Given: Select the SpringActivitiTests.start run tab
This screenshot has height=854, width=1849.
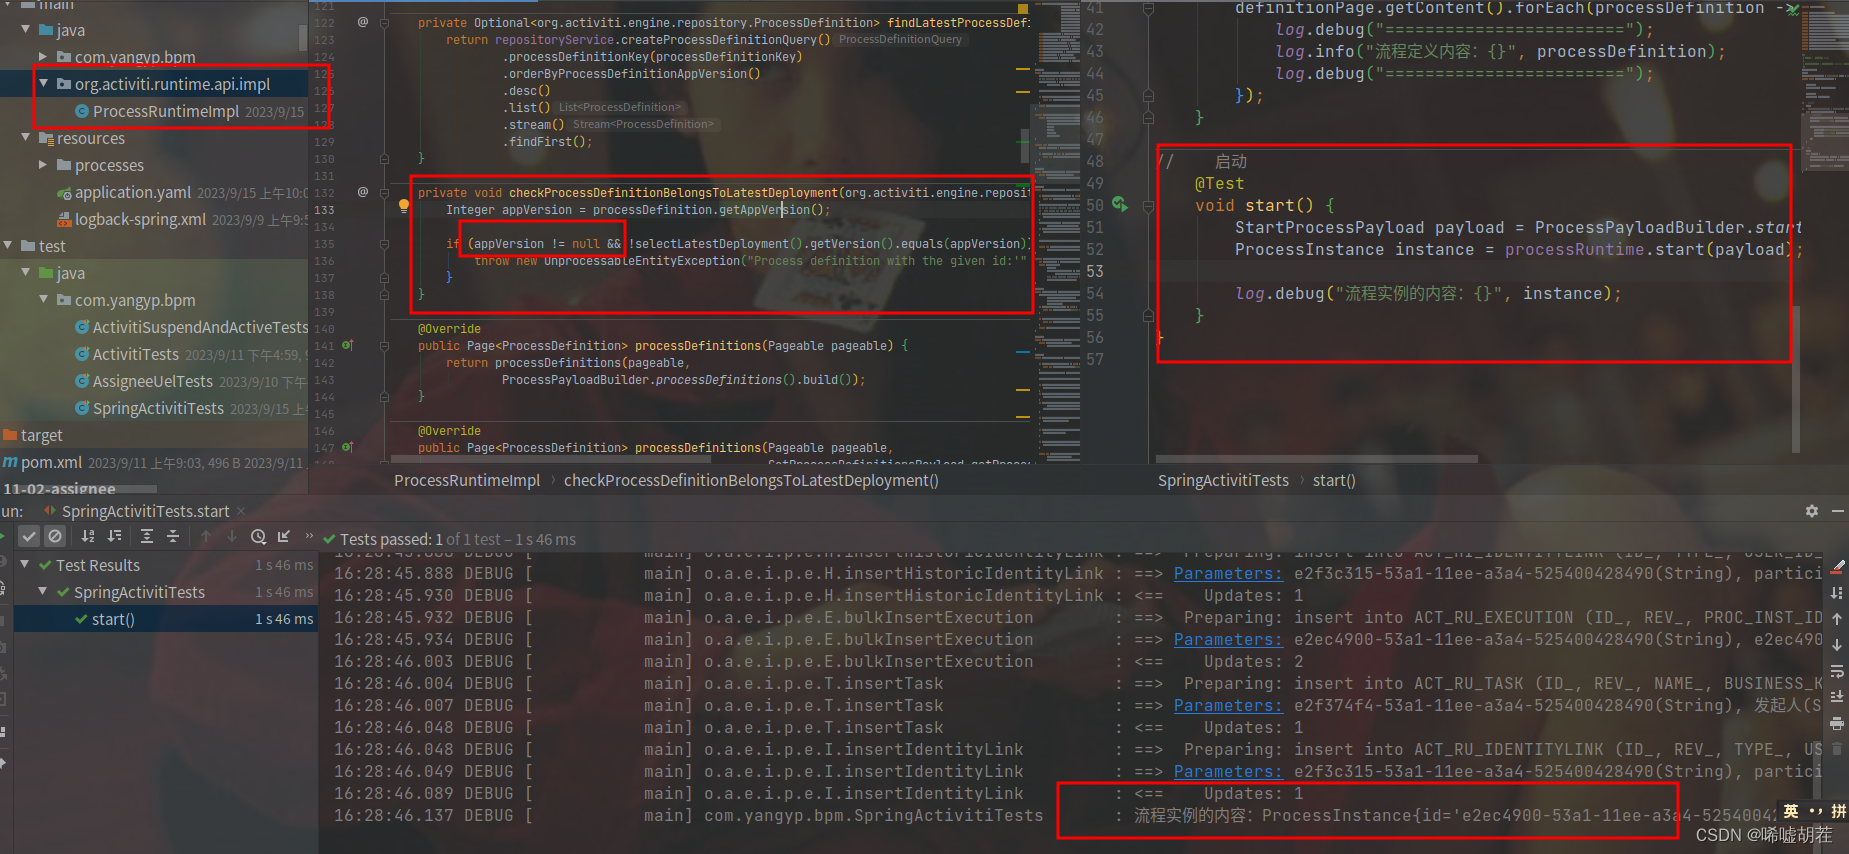Looking at the screenshot, I should [145, 511].
